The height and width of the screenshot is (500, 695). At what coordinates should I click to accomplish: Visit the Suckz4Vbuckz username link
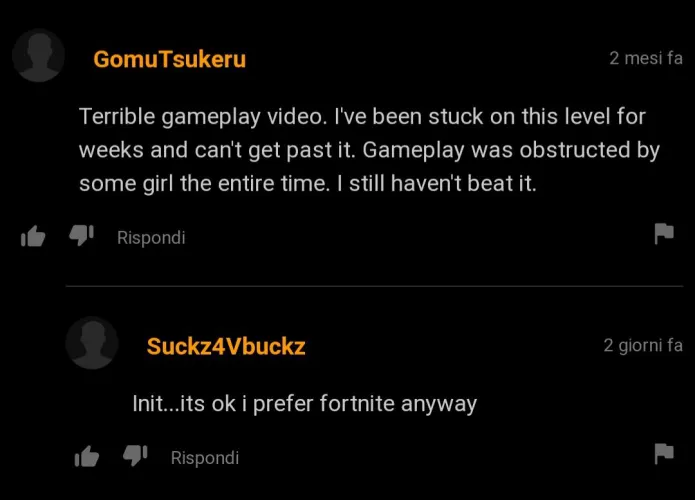pos(226,347)
